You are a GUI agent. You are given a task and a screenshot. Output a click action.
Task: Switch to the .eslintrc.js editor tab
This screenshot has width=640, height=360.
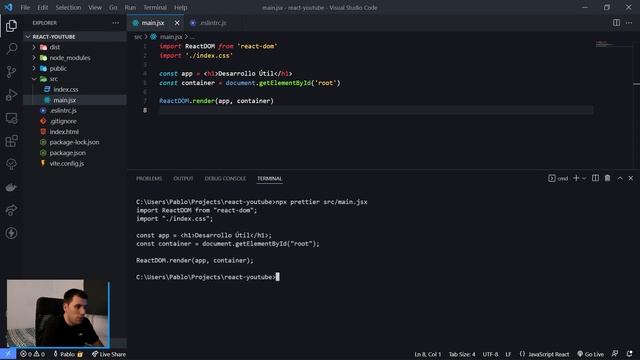(209, 23)
